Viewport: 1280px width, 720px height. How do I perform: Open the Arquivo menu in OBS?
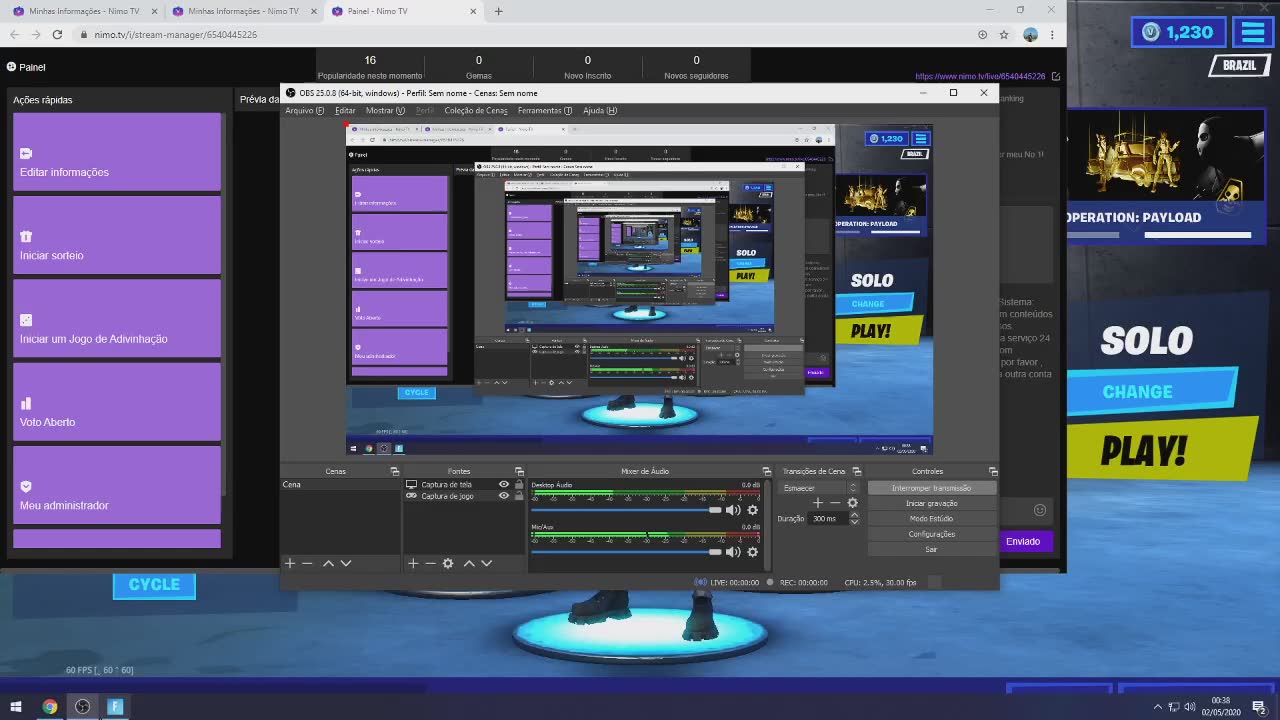pos(304,111)
